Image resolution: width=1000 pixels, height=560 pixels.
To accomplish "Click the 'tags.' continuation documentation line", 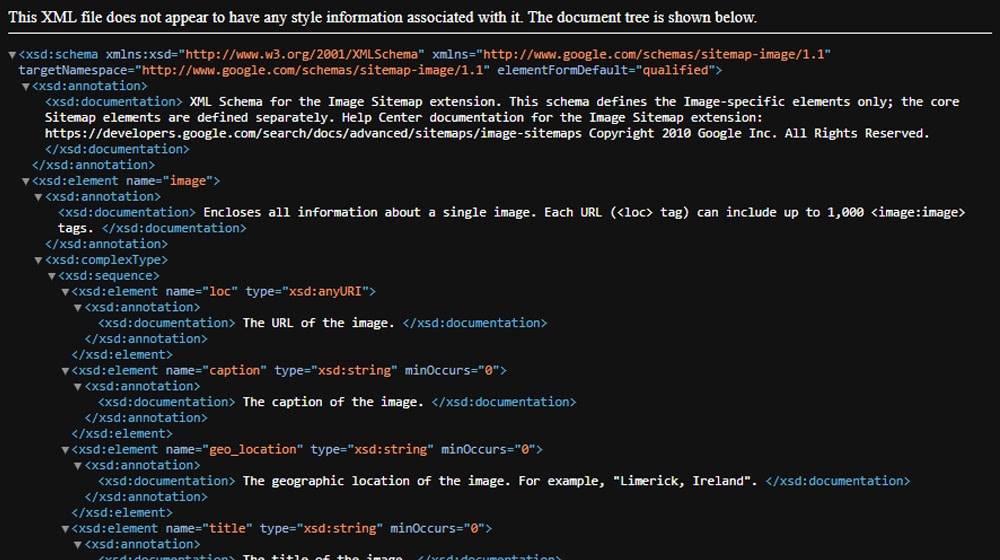I will tap(75, 228).
